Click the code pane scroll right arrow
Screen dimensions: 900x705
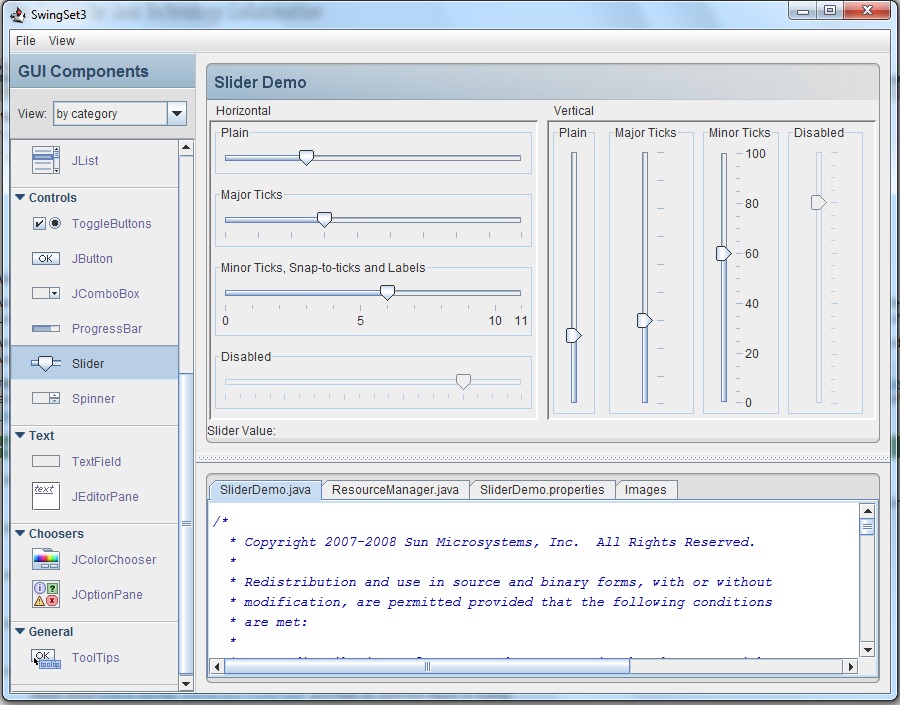tap(851, 667)
